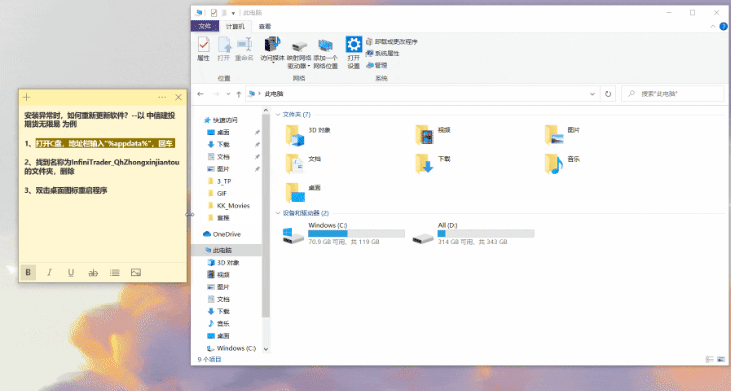The image size is (731, 391).
Task: Go up one level with up arrow
Action: [239, 94]
